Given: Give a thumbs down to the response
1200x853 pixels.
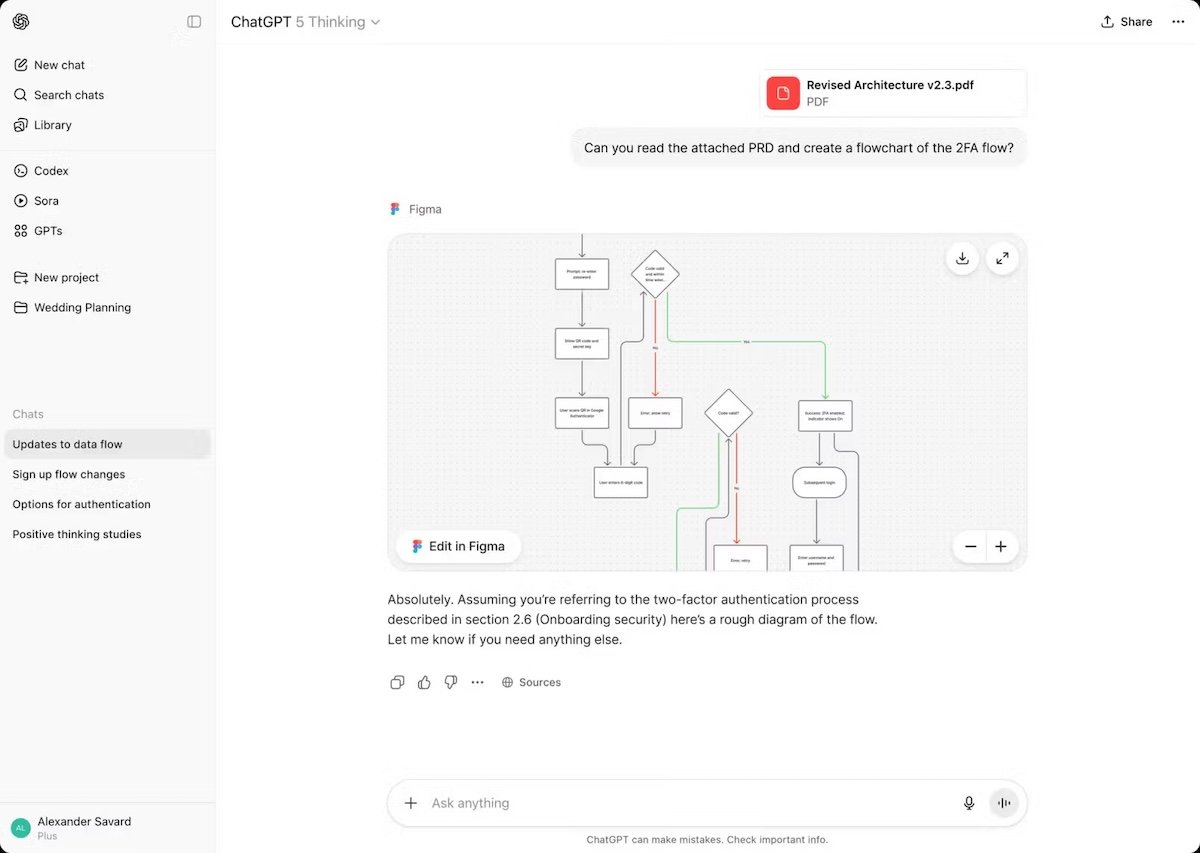Looking at the screenshot, I should click(x=450, y=682).
